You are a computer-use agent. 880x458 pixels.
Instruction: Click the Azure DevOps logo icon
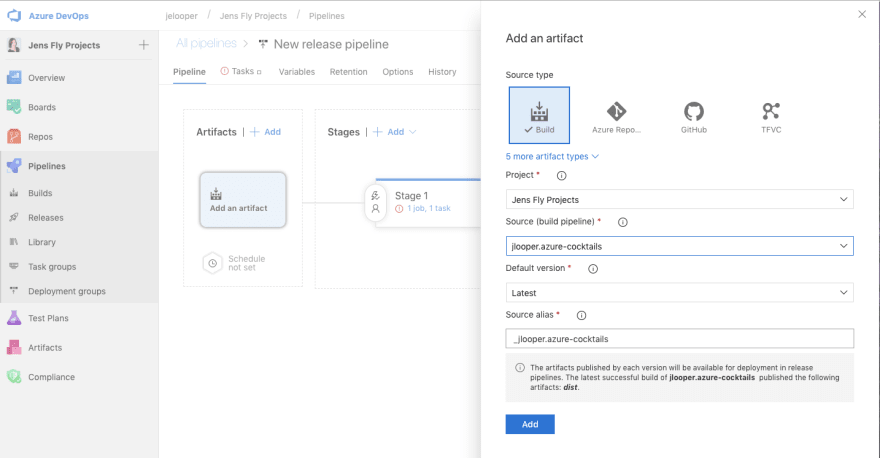point(14,16)
